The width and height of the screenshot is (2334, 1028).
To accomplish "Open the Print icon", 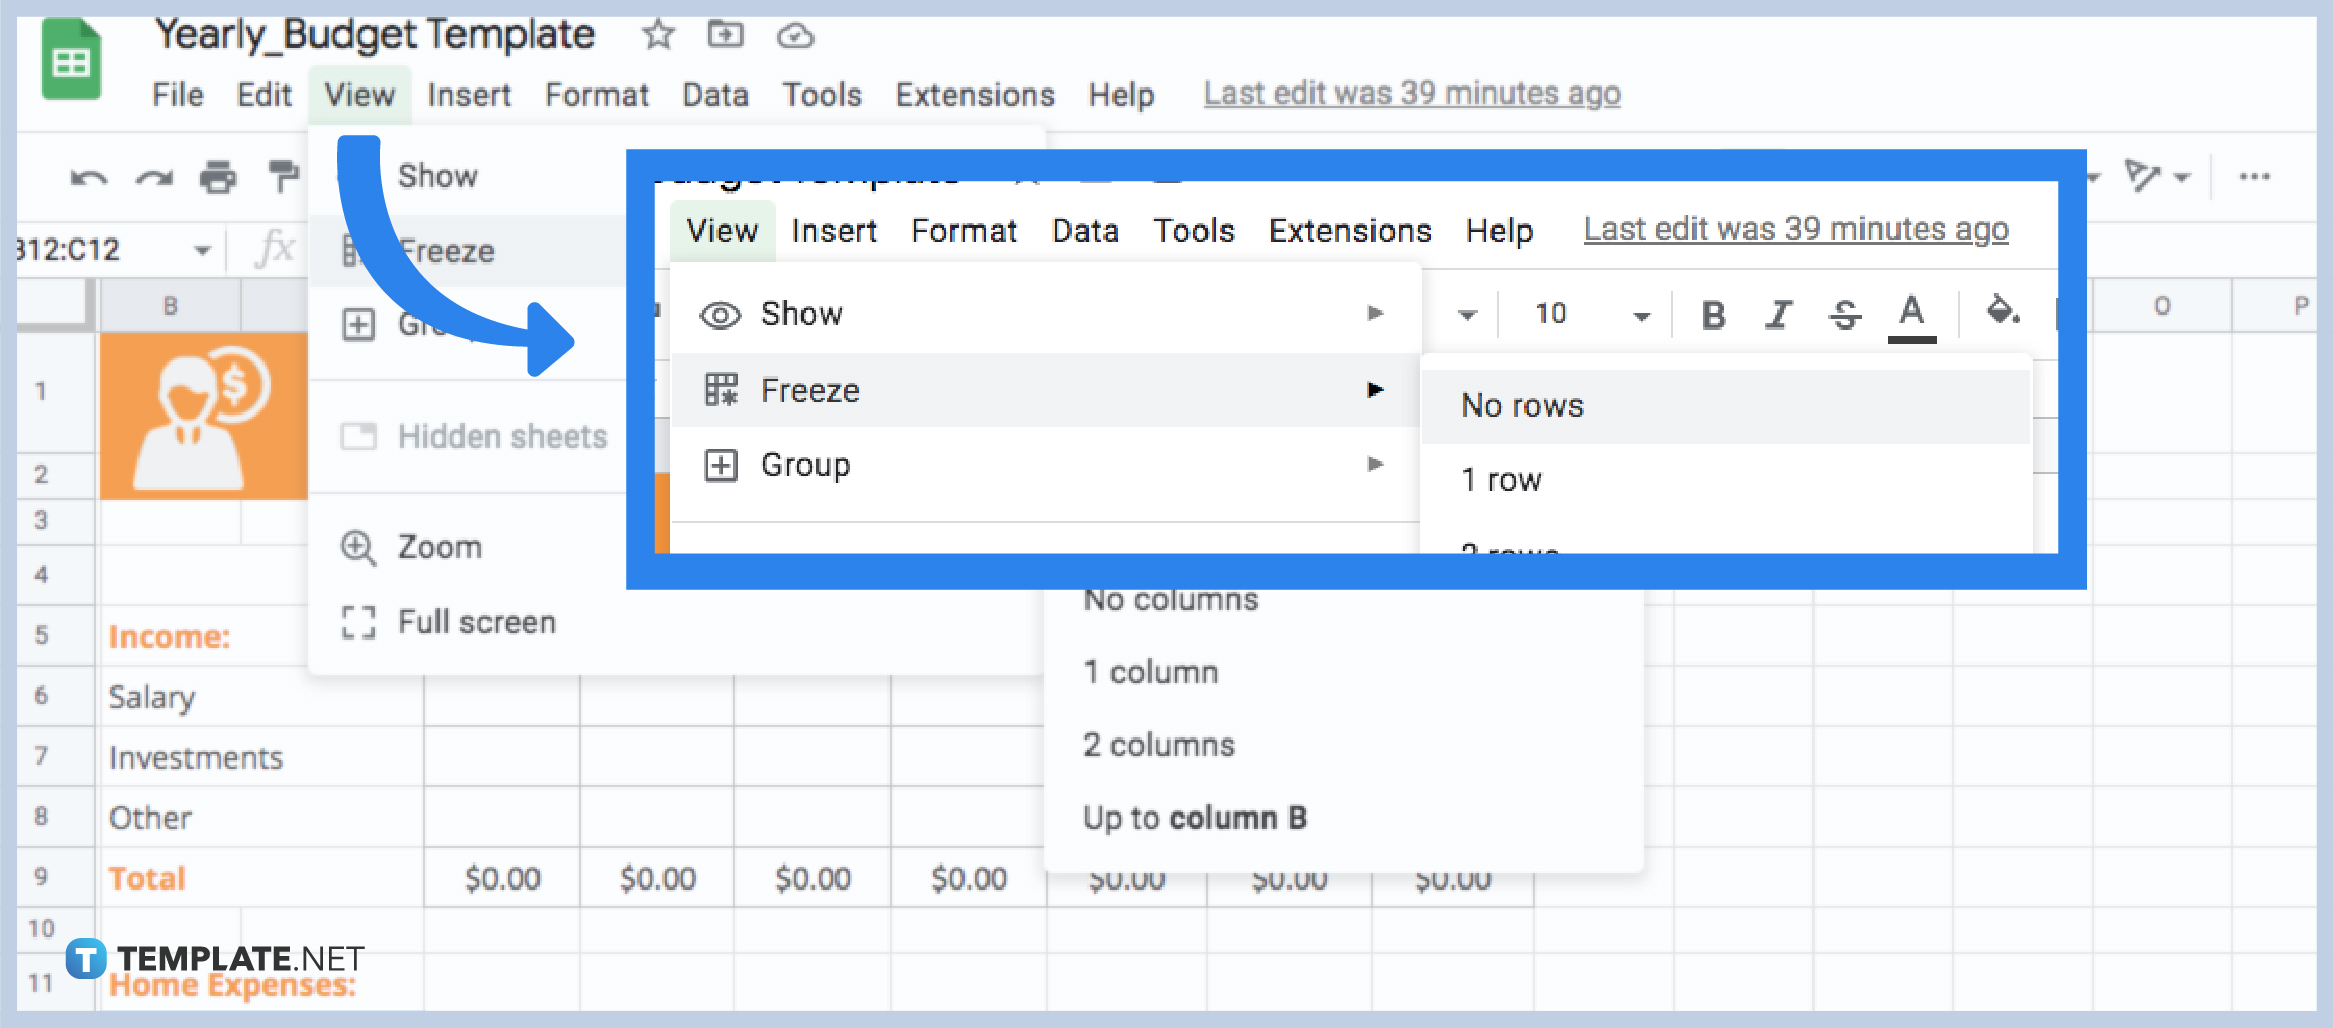I will click(x=219, y=176).
